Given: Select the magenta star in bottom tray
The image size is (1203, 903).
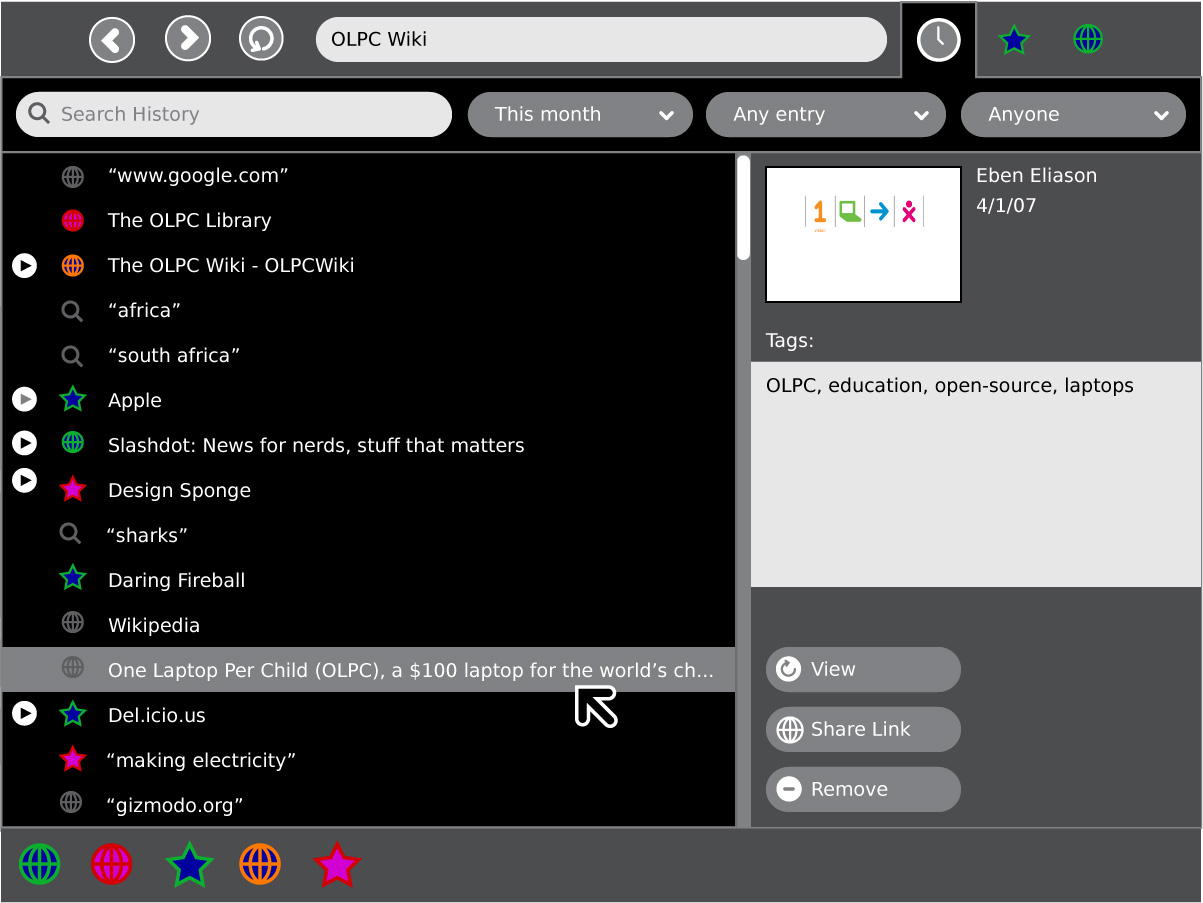Looking at the screenshot, I should (336, 864).
